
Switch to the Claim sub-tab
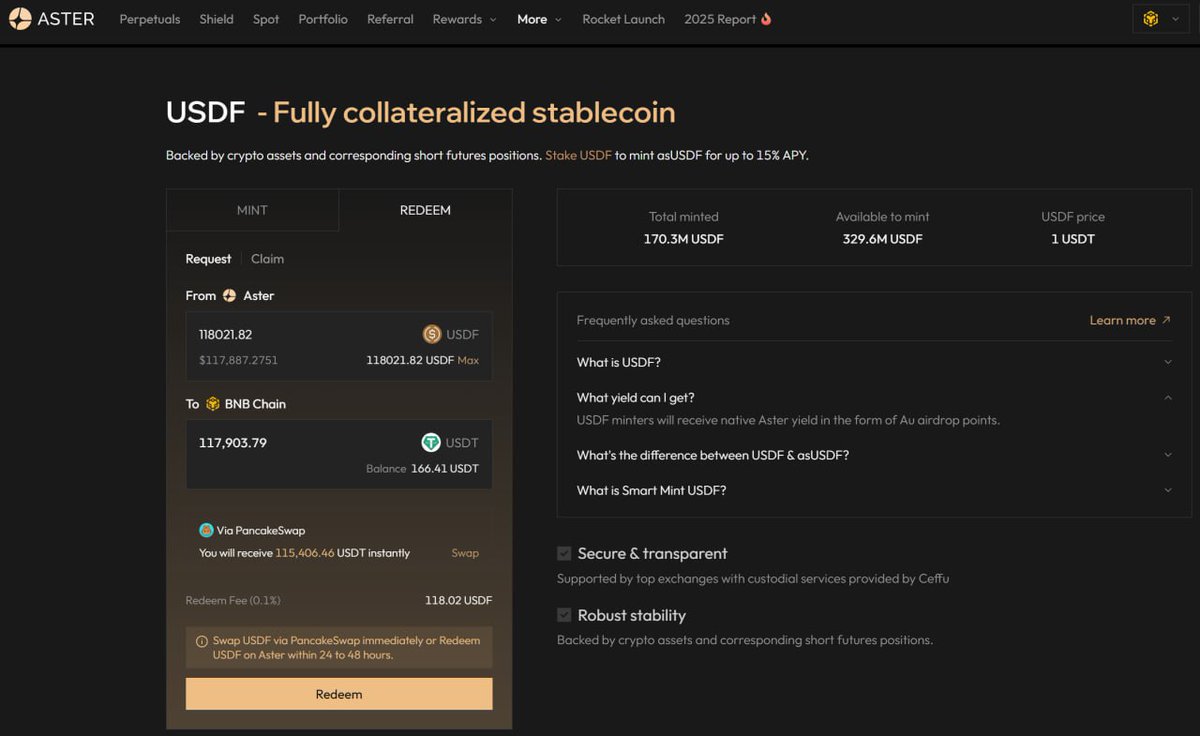267,259
